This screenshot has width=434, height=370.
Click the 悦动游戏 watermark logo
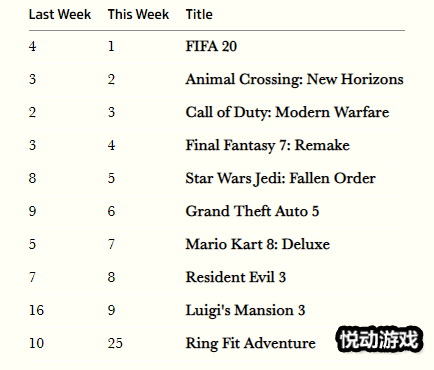(380, 339)
